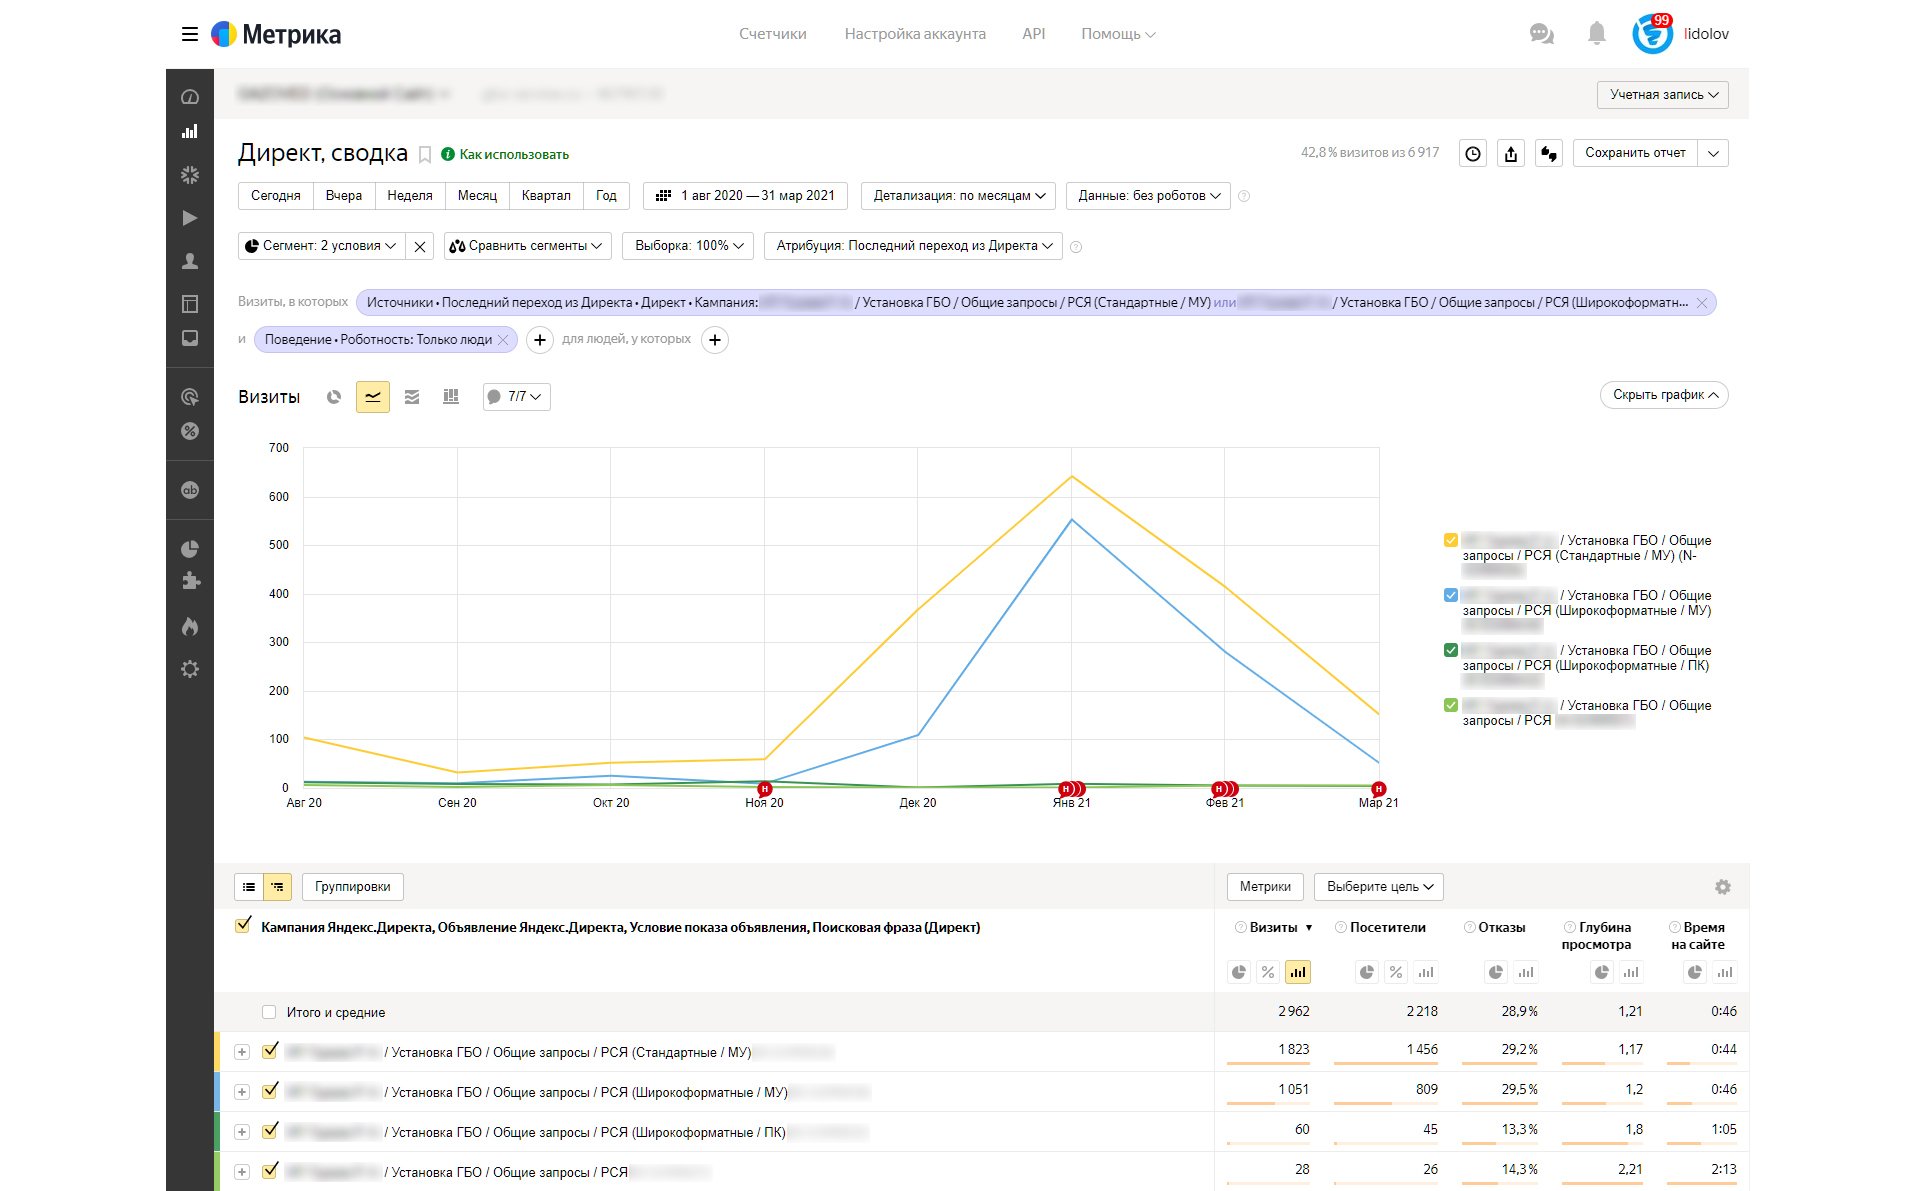Expand the Стандартные / МУ campaign row
The width and height of the screenshot is (1920, 1191).
242,1052
